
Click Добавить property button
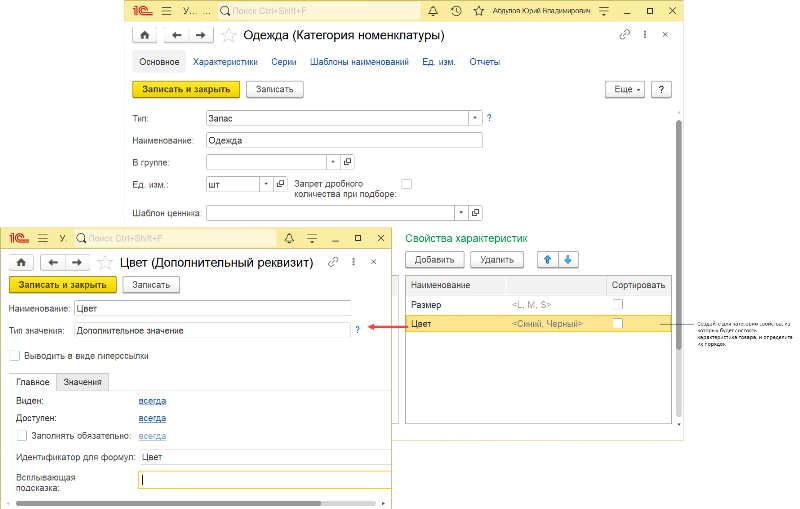point(434,260)
